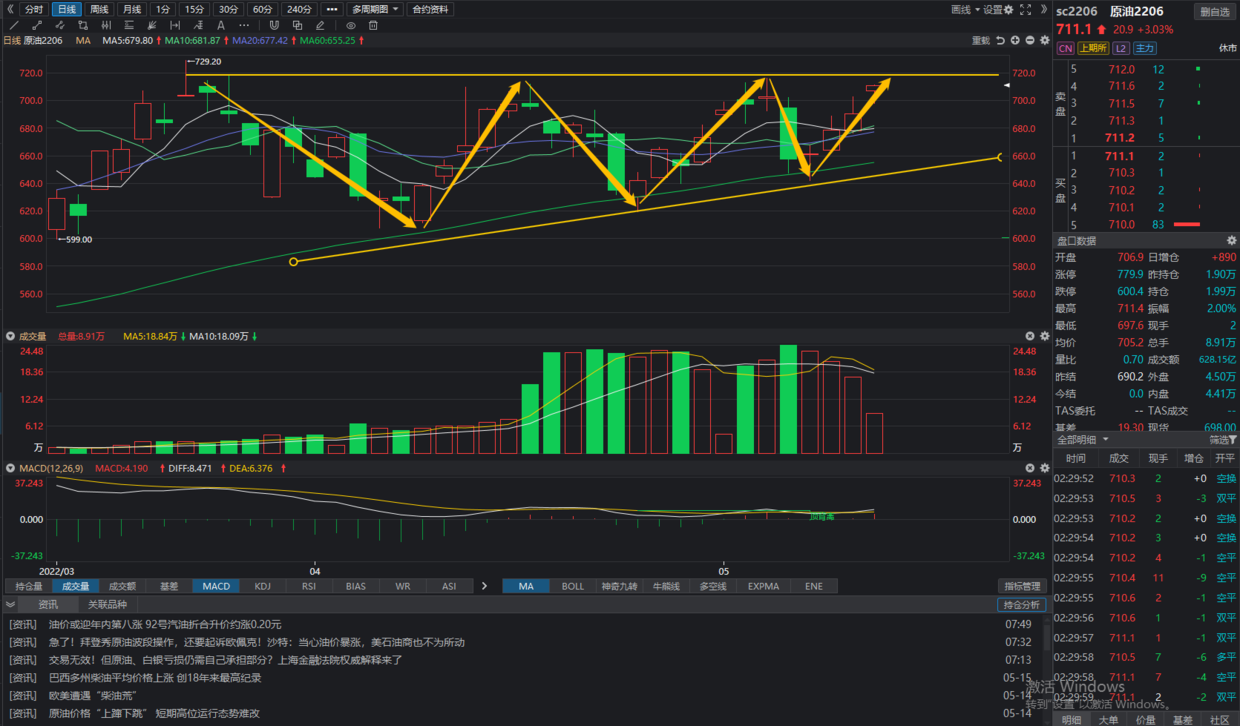
Task: Select BOLL main indicator
Action: 572,586
